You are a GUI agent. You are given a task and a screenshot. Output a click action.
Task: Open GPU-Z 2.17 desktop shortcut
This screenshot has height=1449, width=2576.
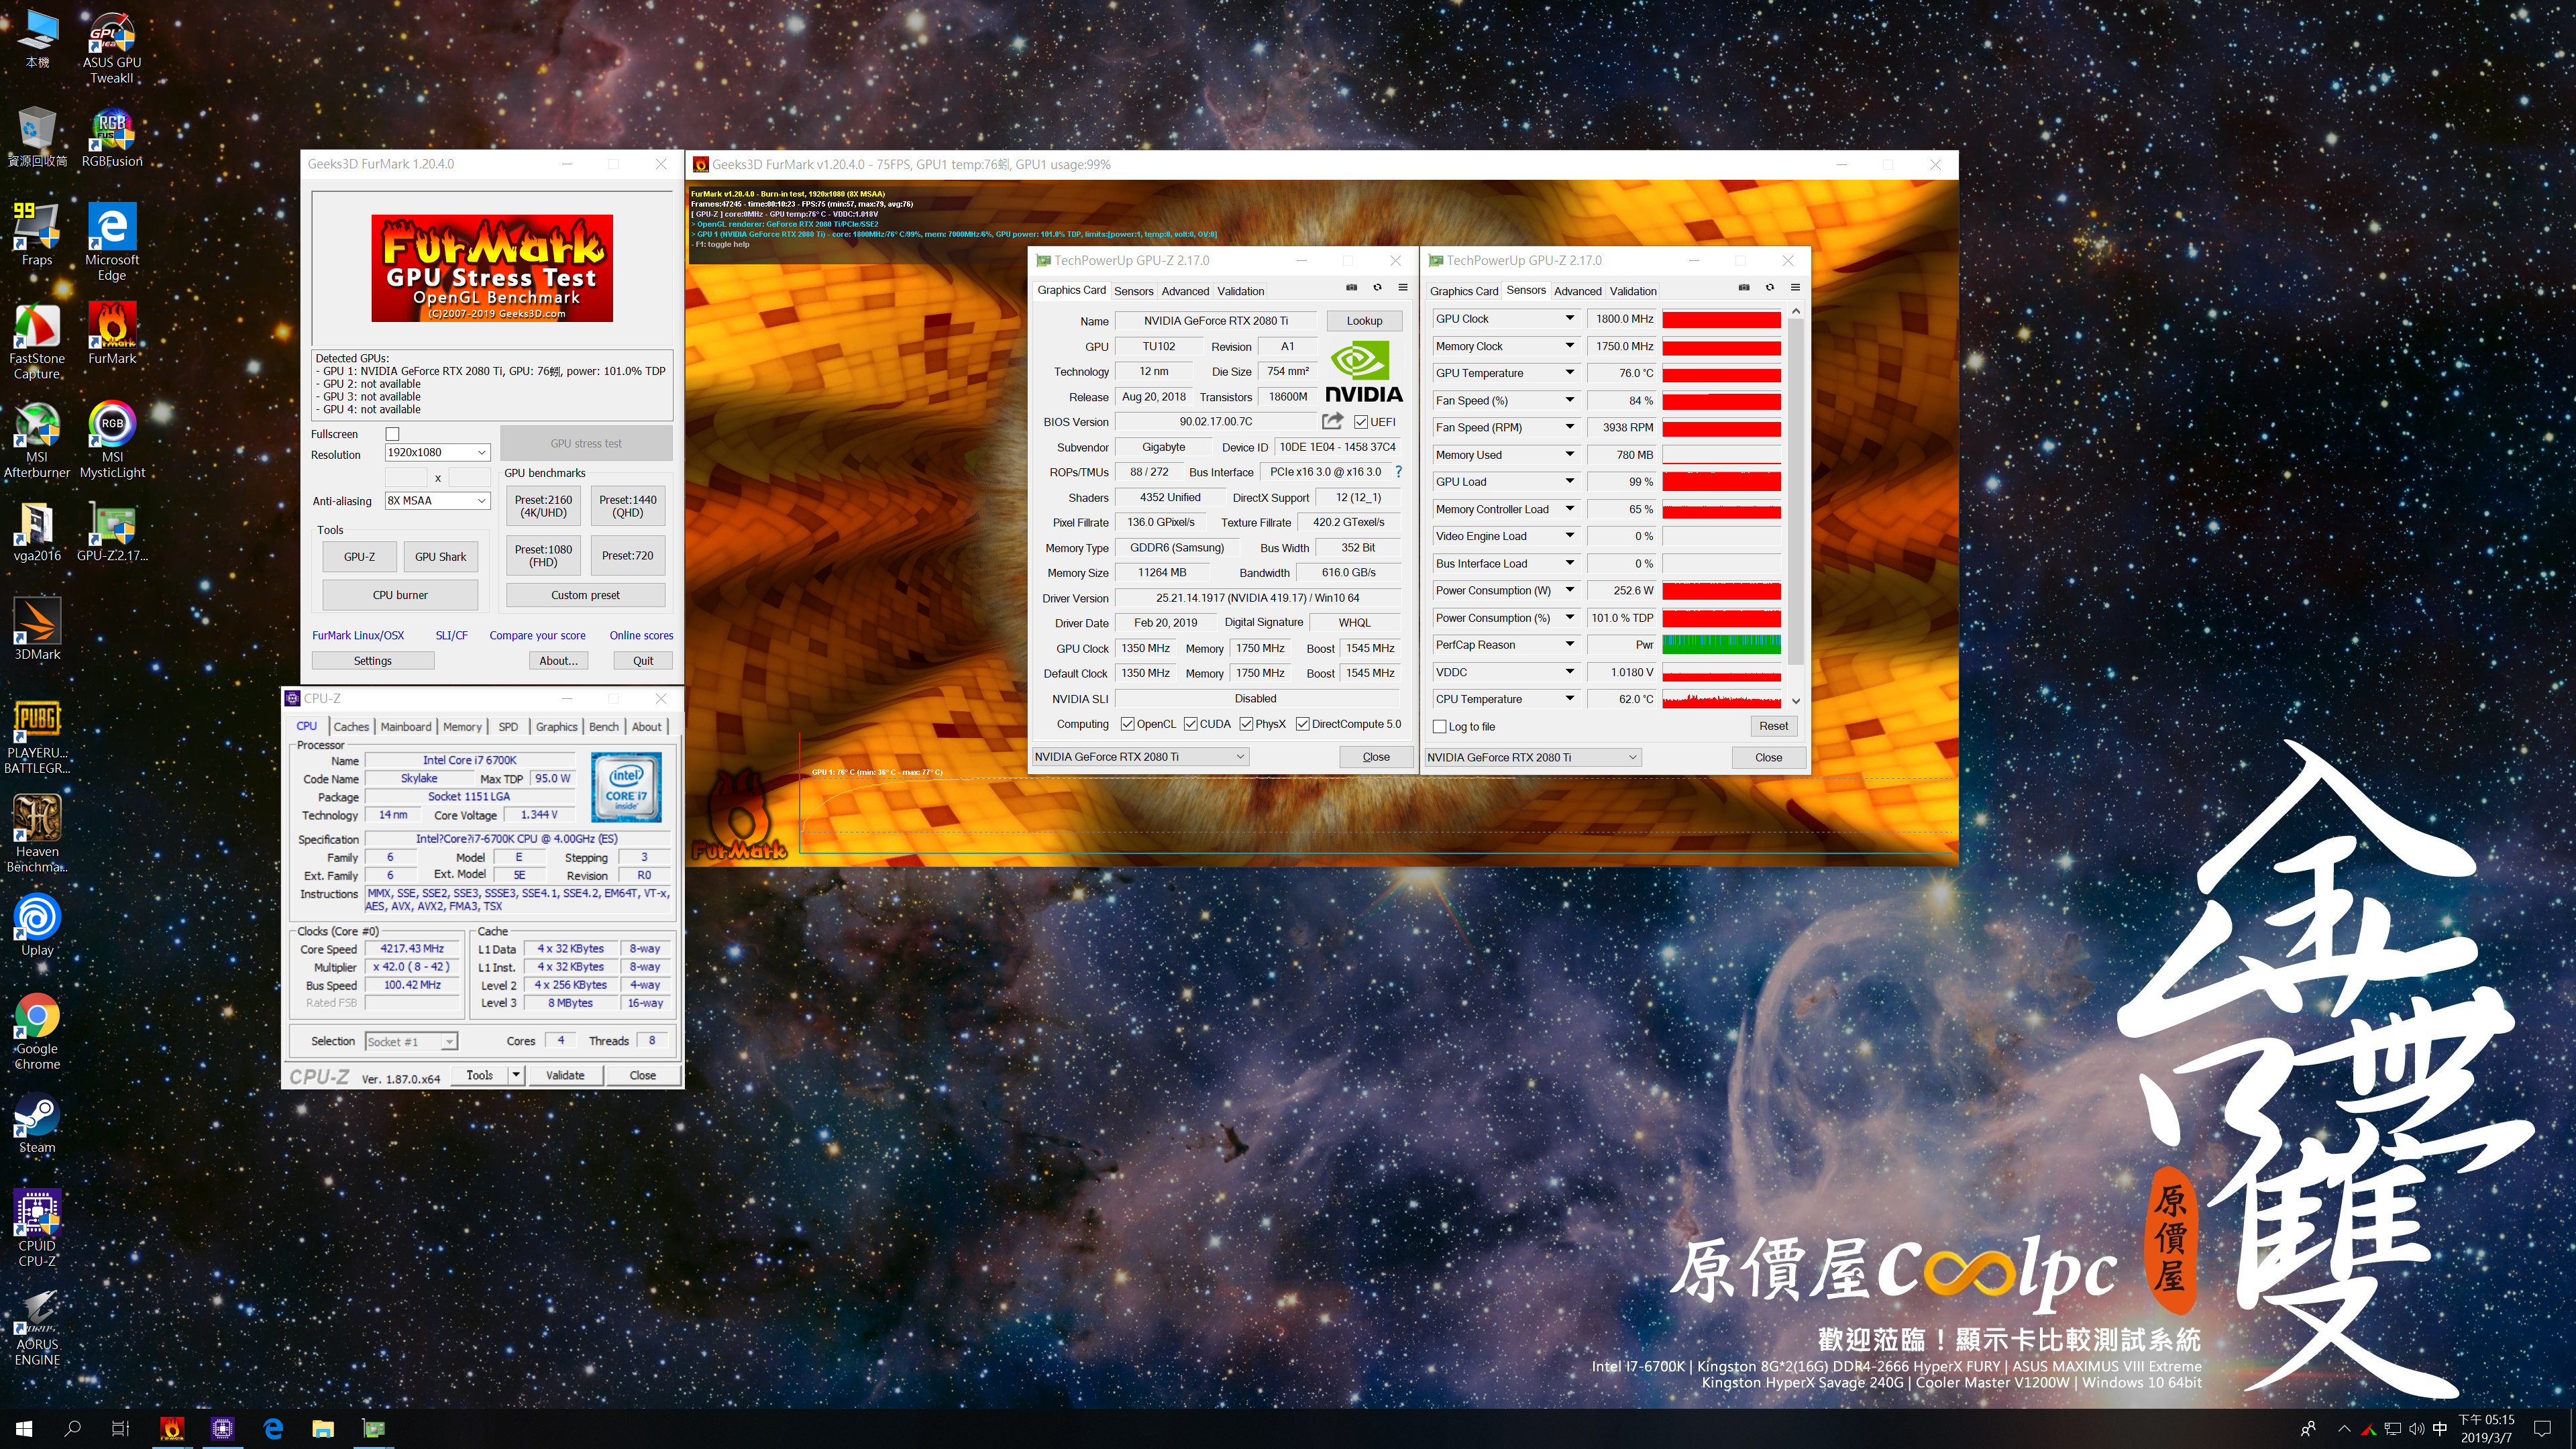pyautogui.click(x=111, y=531)
